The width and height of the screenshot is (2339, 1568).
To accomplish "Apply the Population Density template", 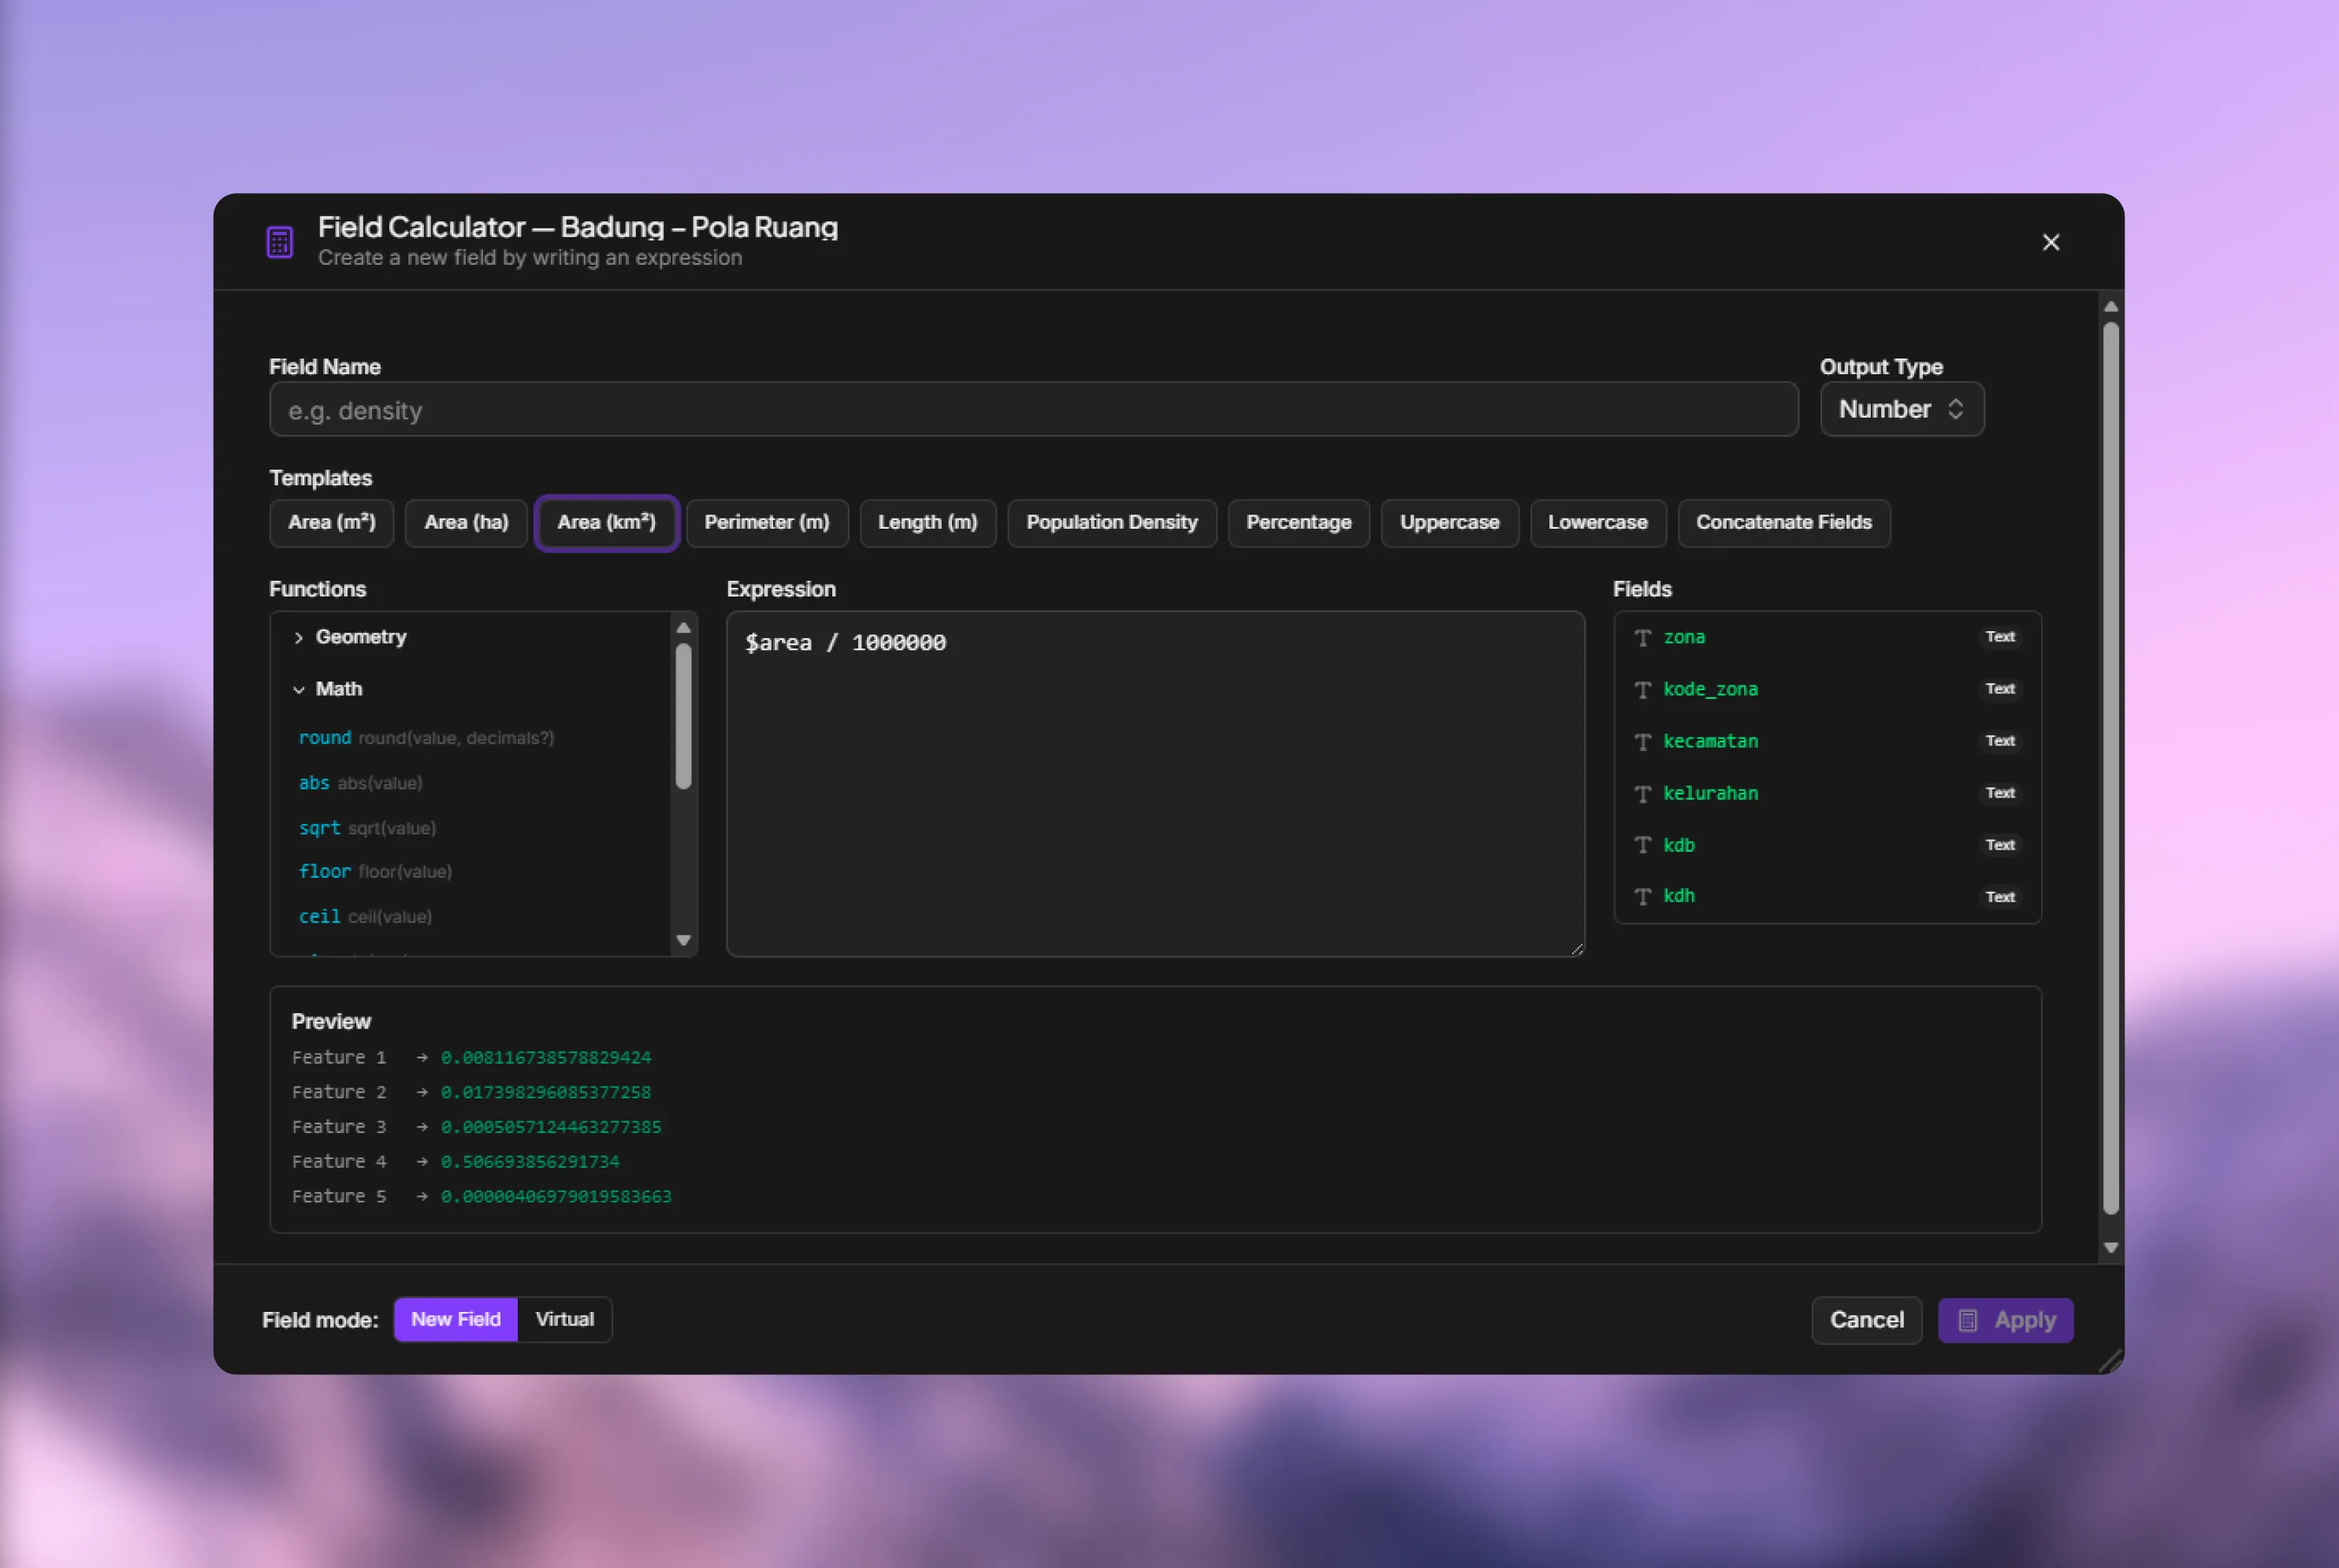I will pyautogui.click(x=1112, y=523).
